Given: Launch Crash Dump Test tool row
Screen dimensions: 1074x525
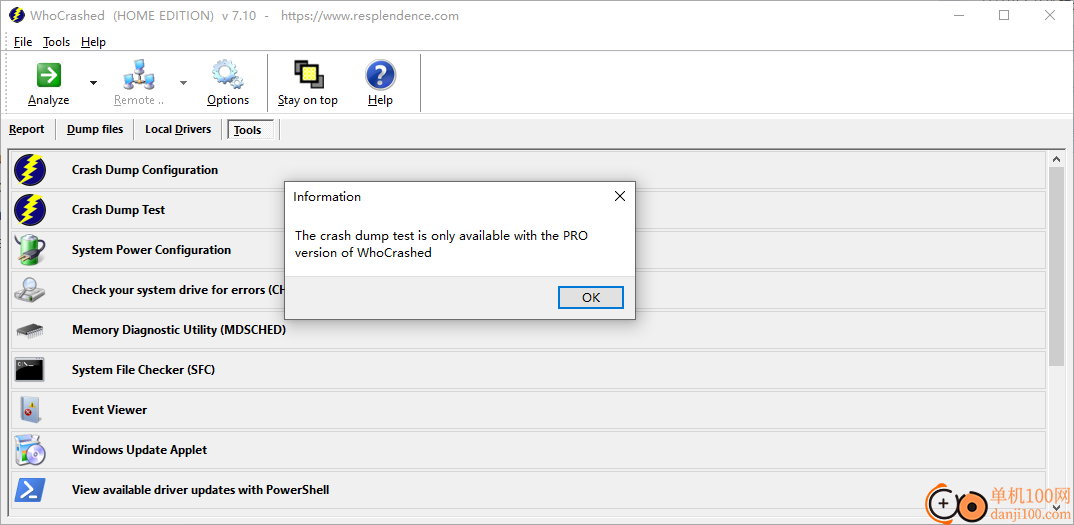Looking at the screenshot, I should pos(528,210).
